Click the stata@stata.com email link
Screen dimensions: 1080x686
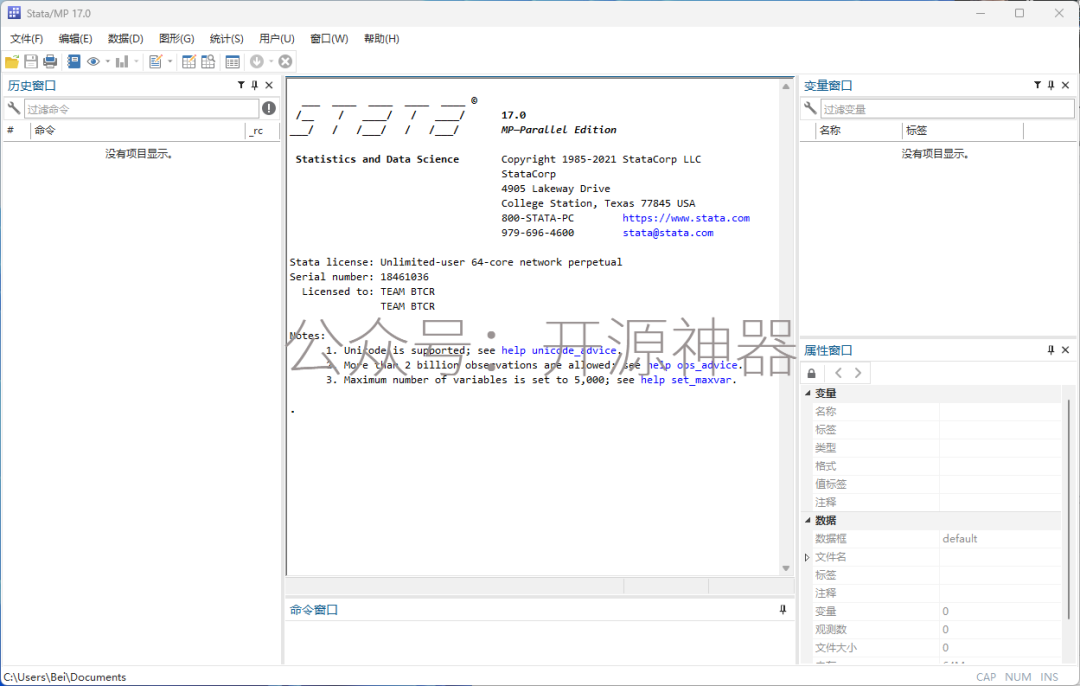(x=668, y=233)
